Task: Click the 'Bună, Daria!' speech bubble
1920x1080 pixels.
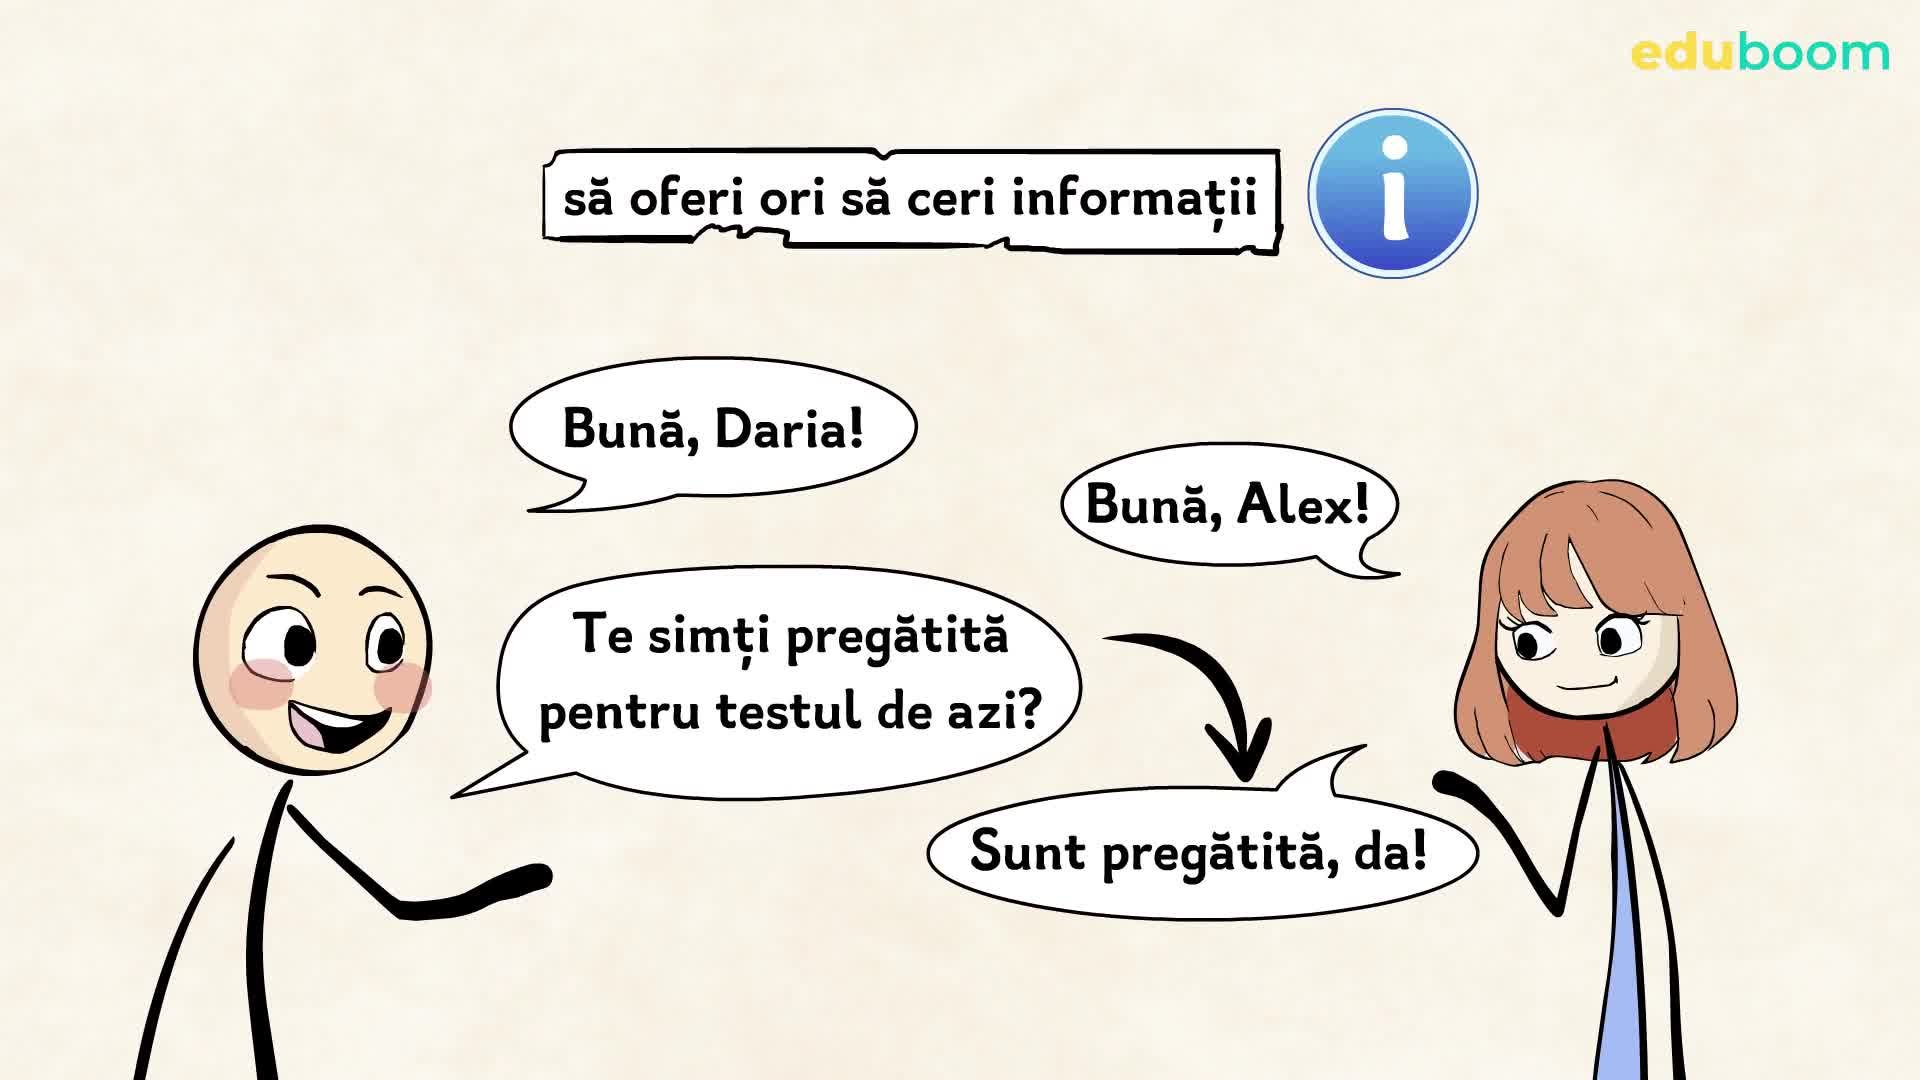Action: click(x=712, y=430)
